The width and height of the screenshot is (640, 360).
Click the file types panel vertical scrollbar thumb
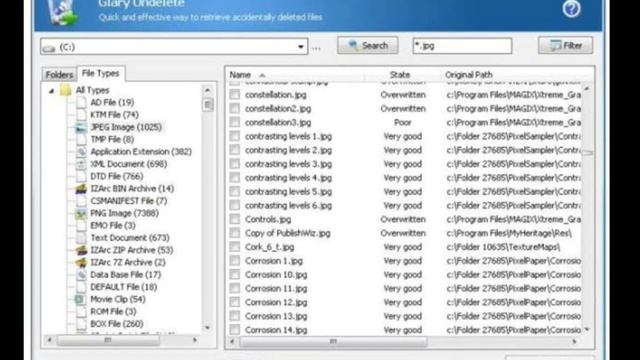point(208,104)
